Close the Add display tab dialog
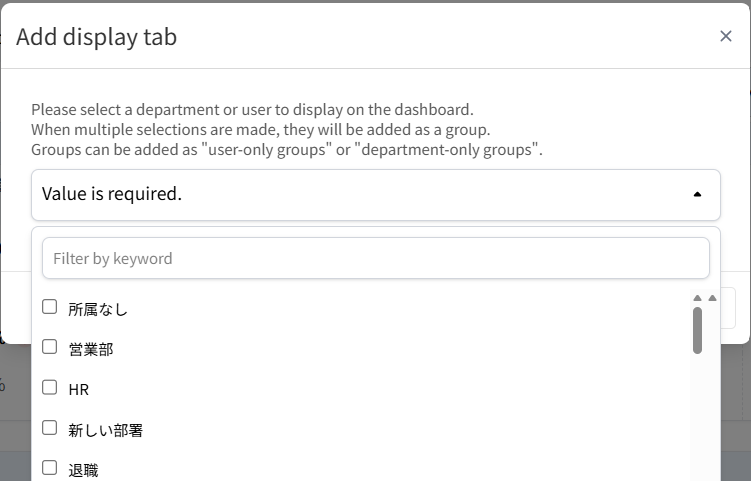 [726, 36]
